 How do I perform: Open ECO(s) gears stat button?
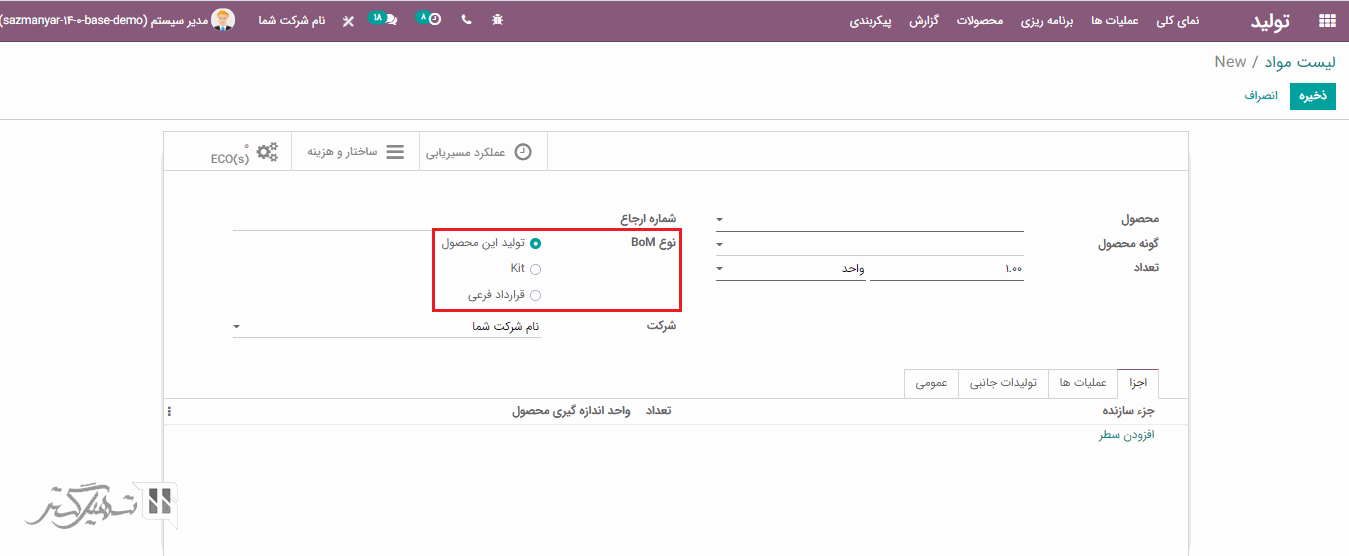[x=245, y=153]
